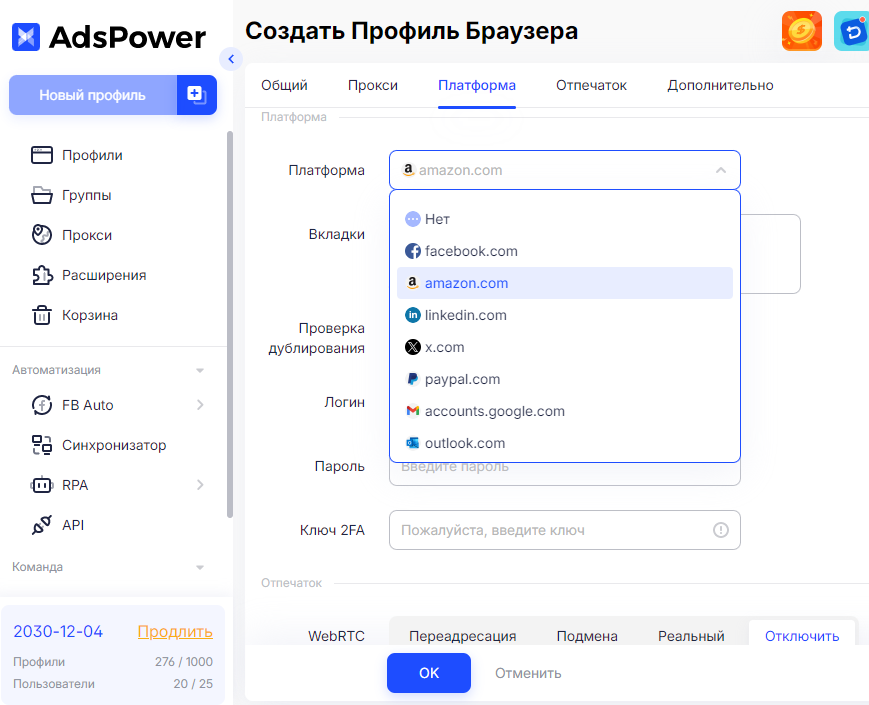Screen dimensions: 869x705
Task: Collapse the Команда section
Action: (x=200, y=568)
